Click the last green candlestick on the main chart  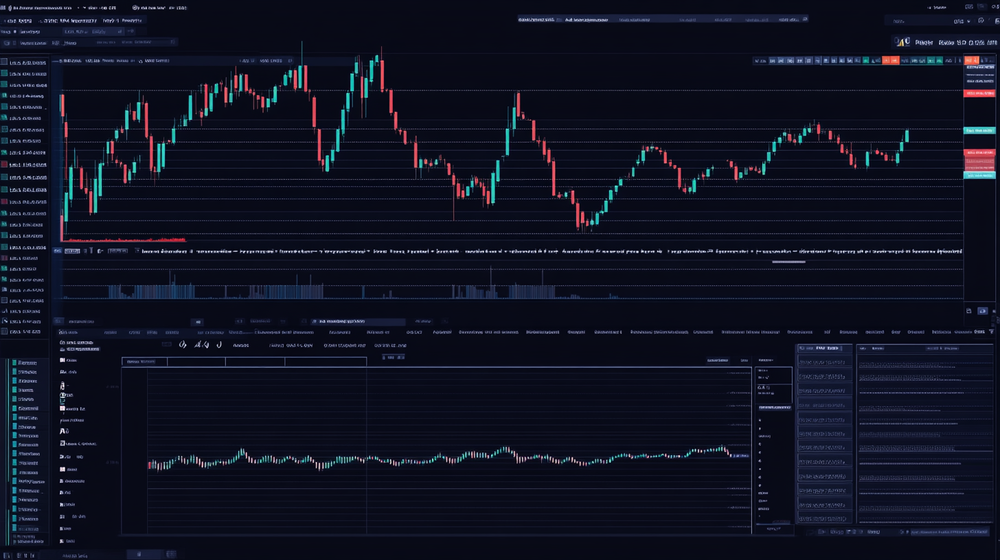[x=906, y=137]
